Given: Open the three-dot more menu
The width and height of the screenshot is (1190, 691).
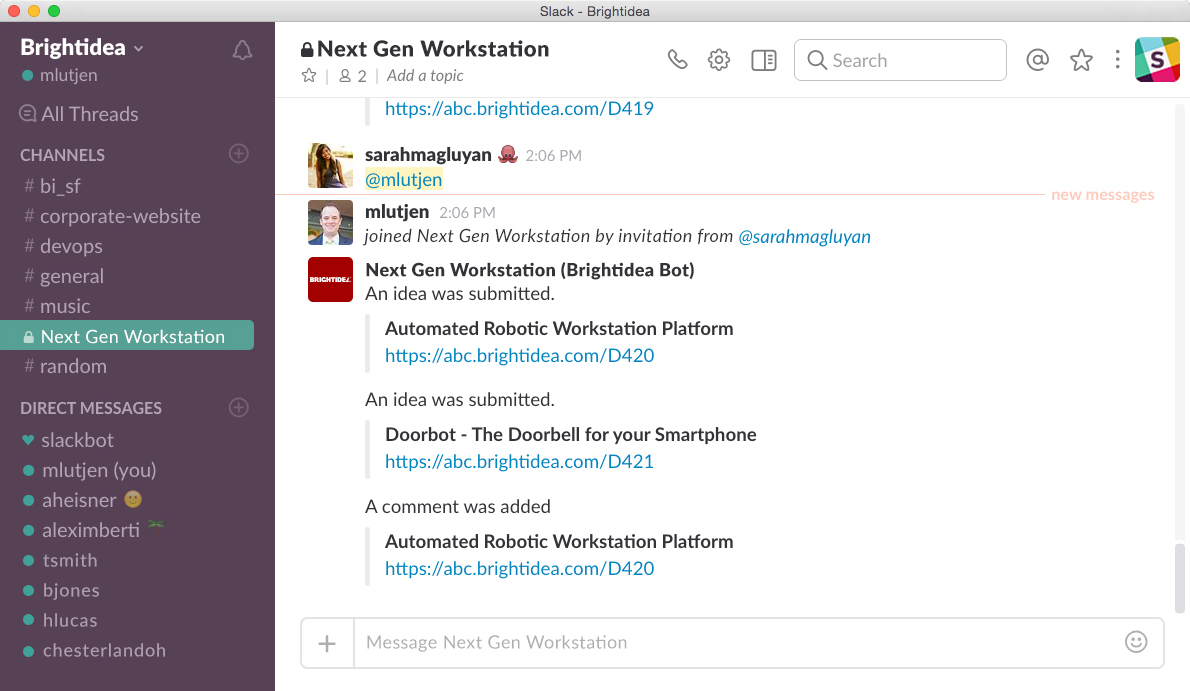Looking at the screenshot, I should [x=1117, y=60].
